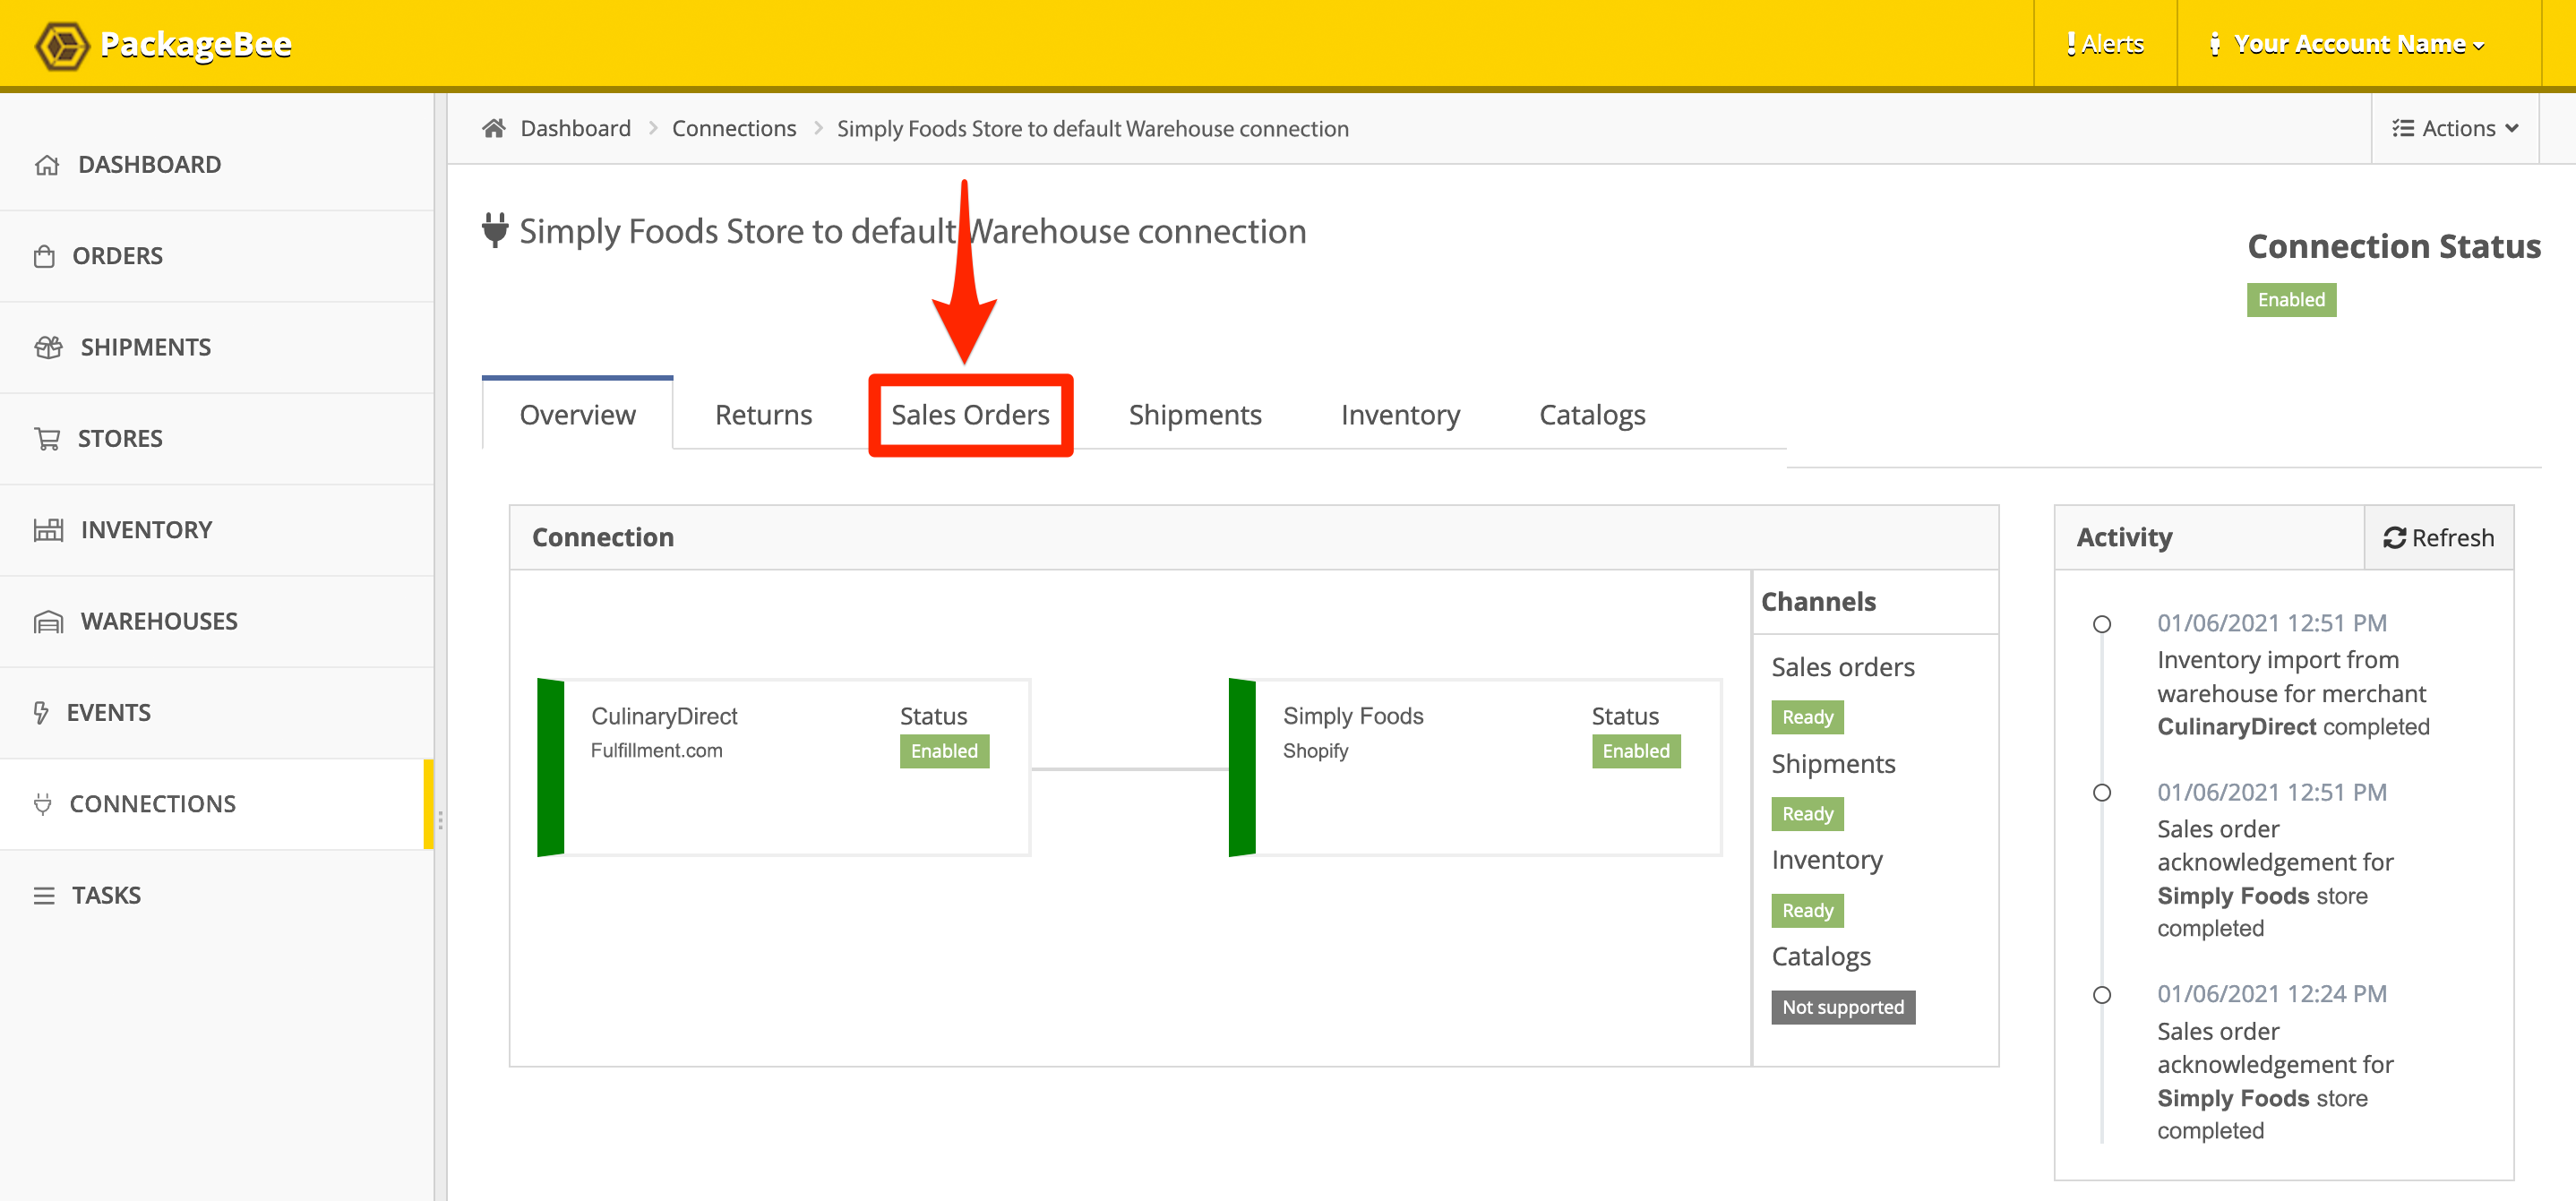Viewport: 2576px width, 1201px height.
Task: Click the Refresh button in Activity panel
Action: coord(2438,538)
